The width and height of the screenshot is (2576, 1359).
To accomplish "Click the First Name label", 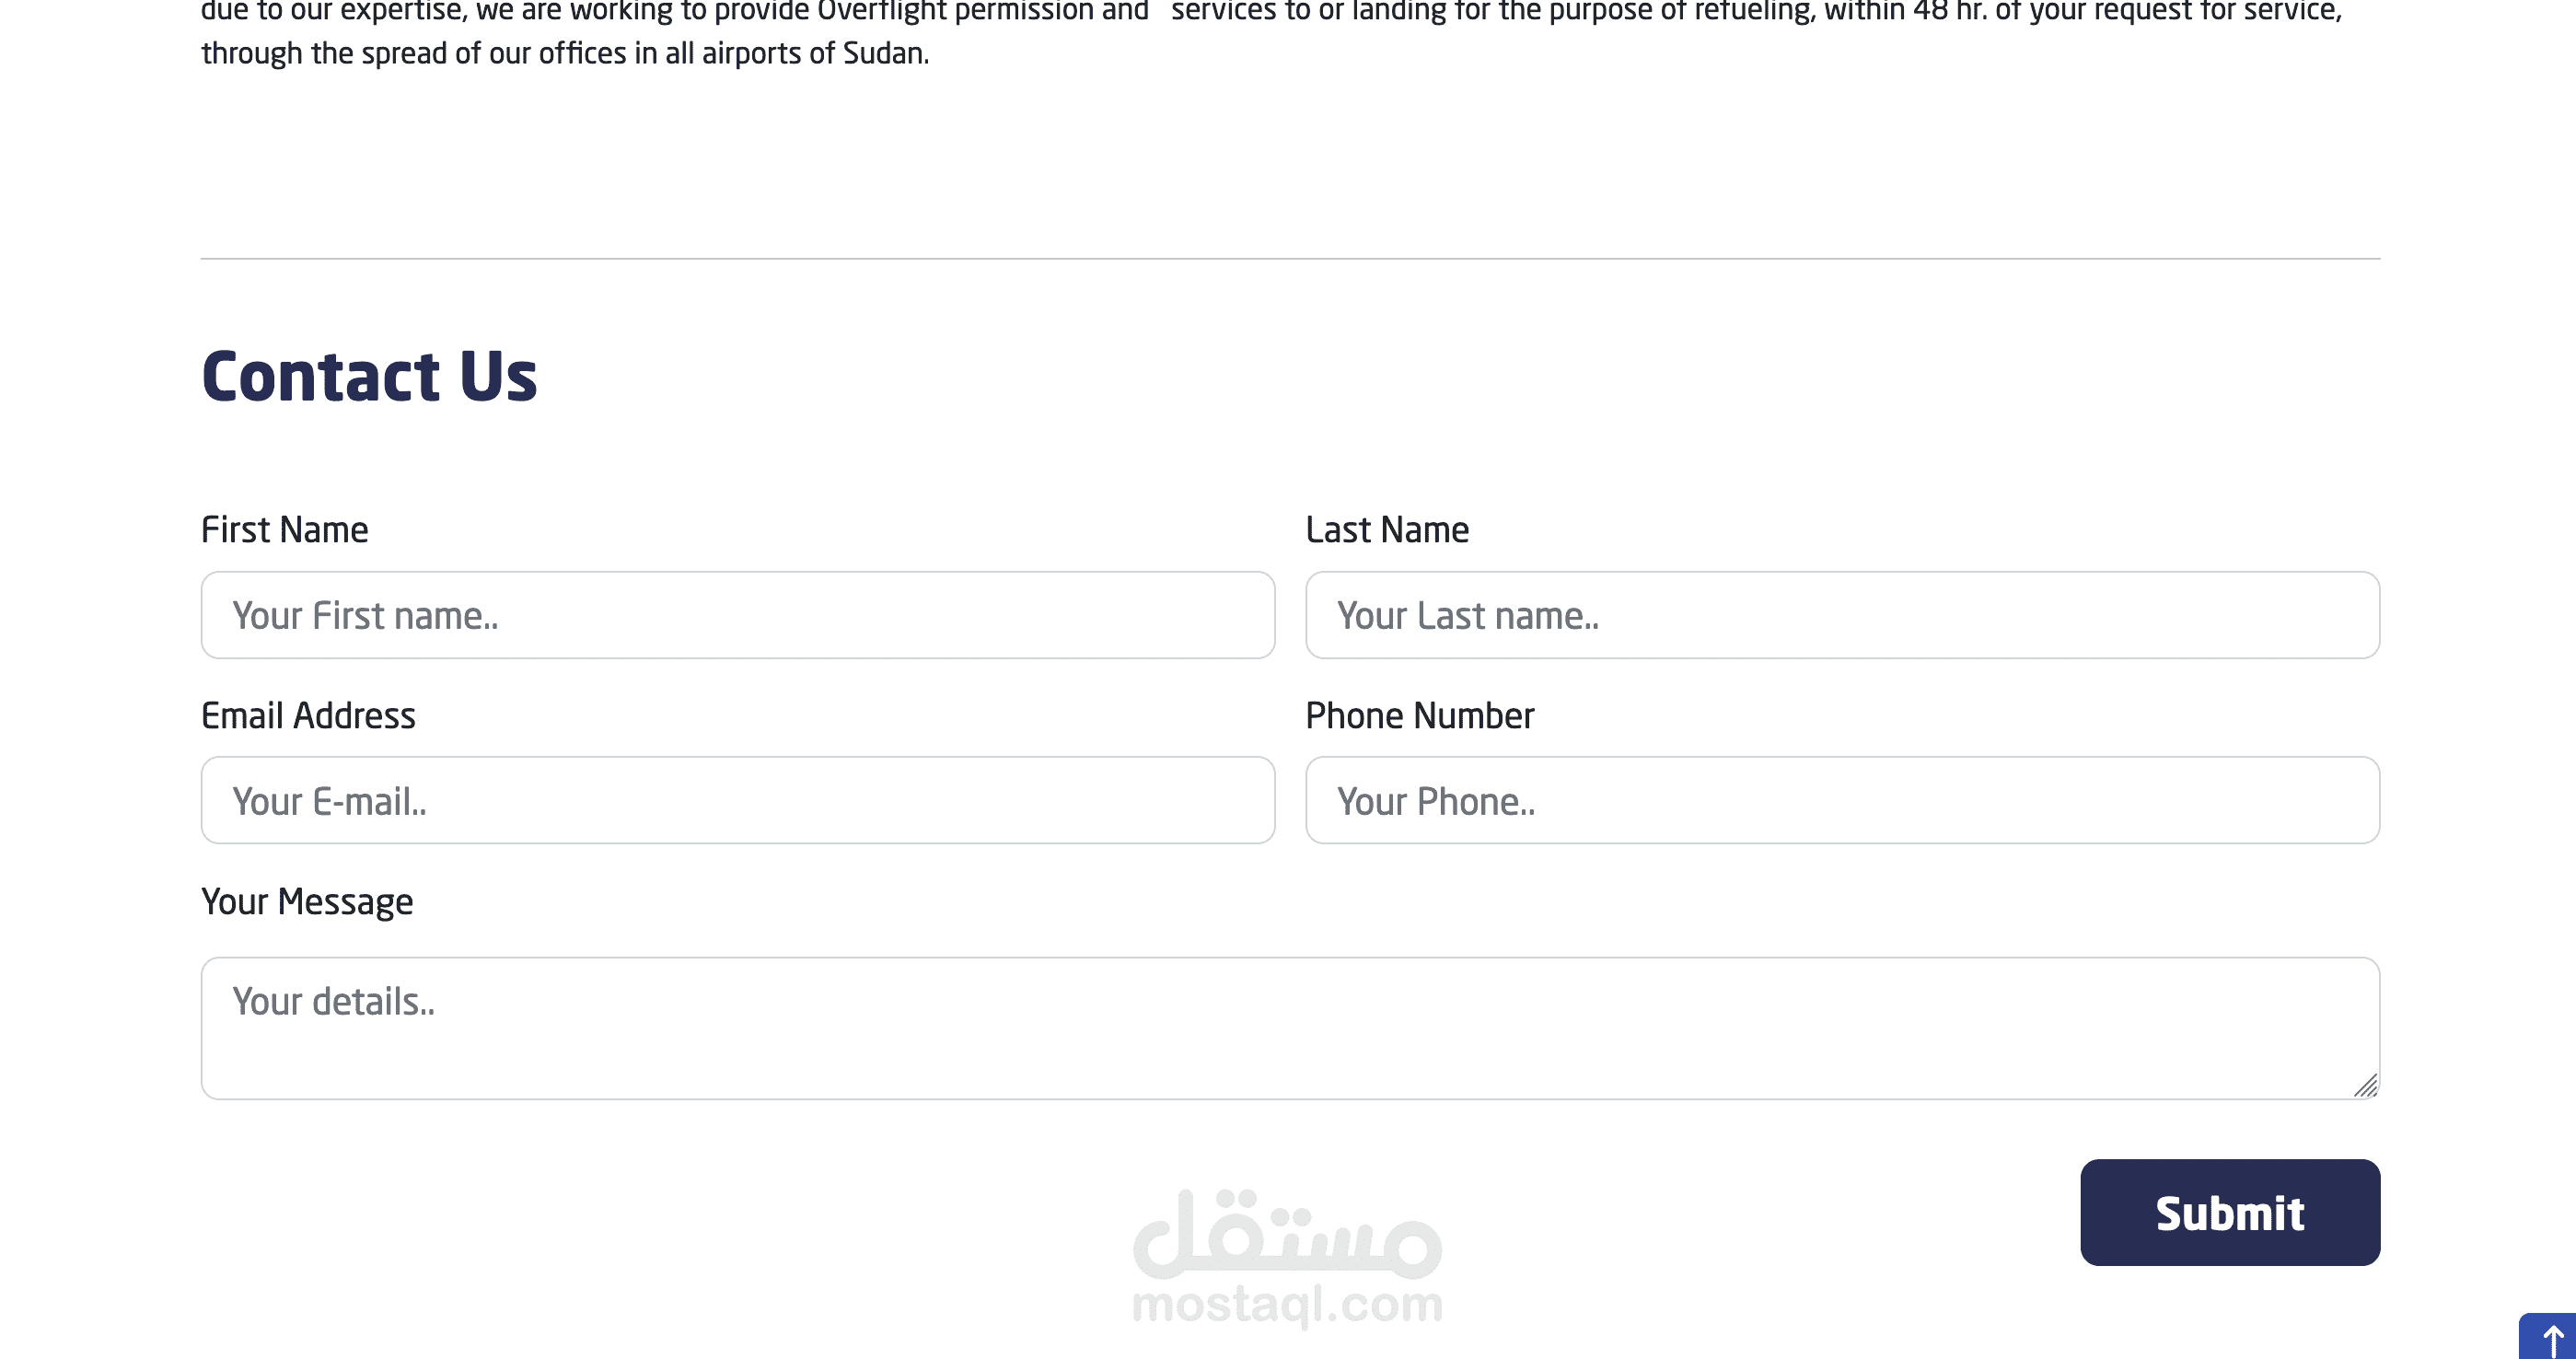I will point(284,529).
